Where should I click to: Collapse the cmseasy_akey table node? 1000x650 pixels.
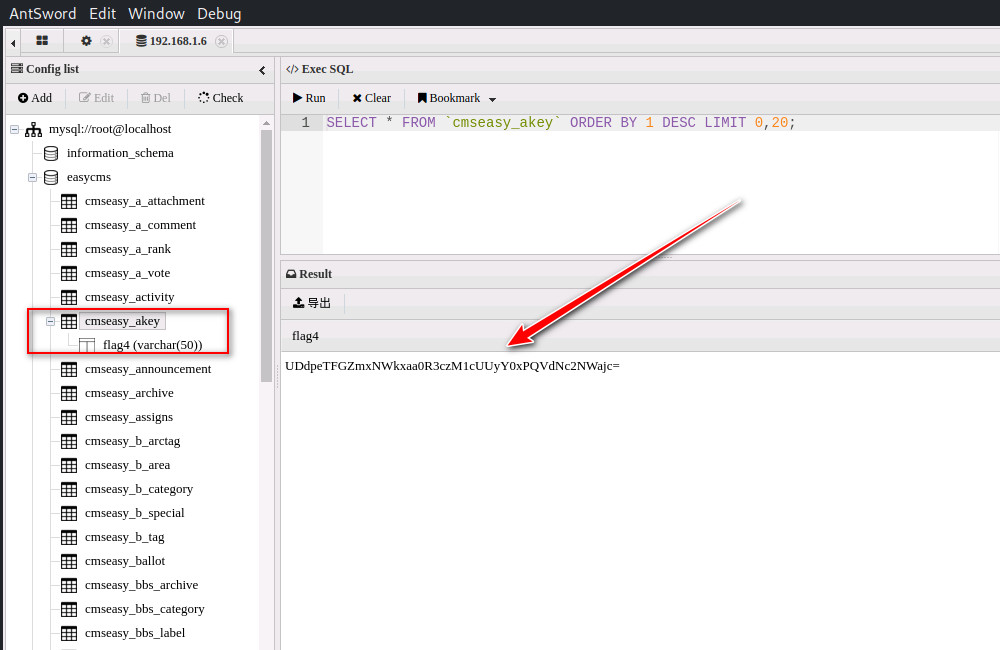coord(50,321)
